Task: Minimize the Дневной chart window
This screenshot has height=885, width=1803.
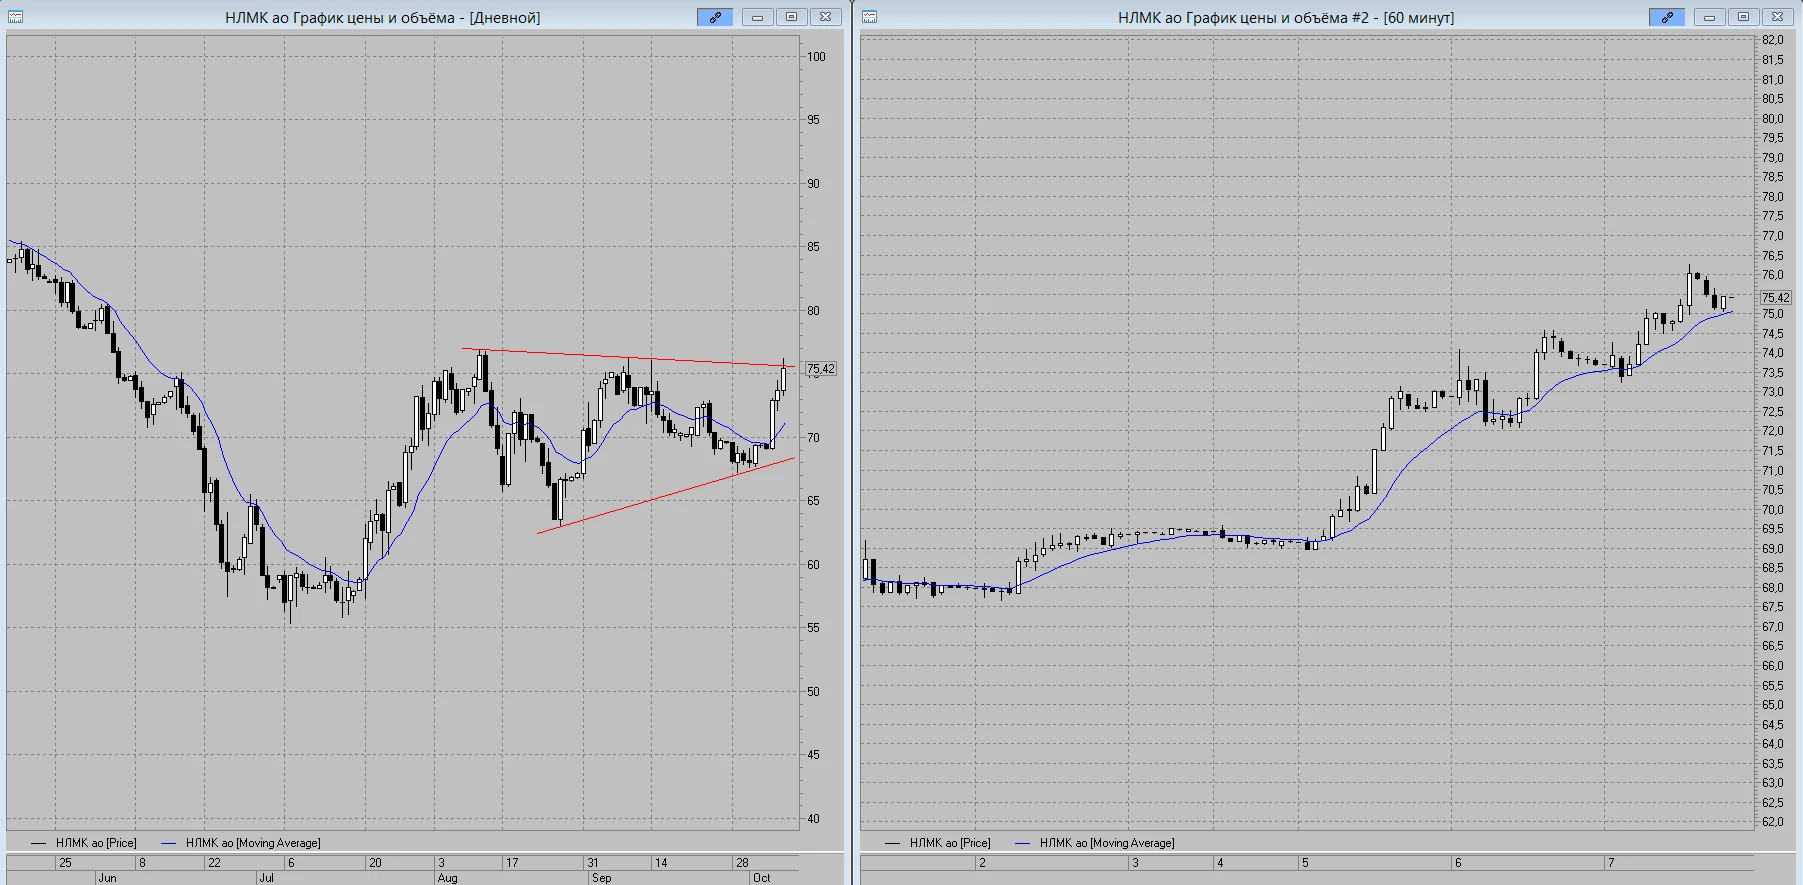Action: pyautogui.click(x=758, y=17)
